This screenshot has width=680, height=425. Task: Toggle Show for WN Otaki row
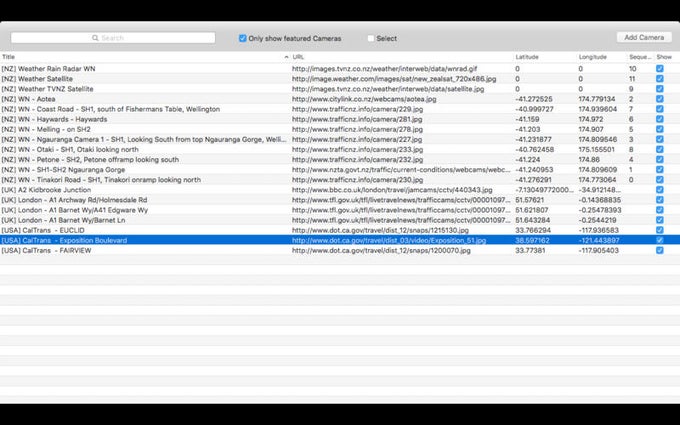click(x=660, y=149)
